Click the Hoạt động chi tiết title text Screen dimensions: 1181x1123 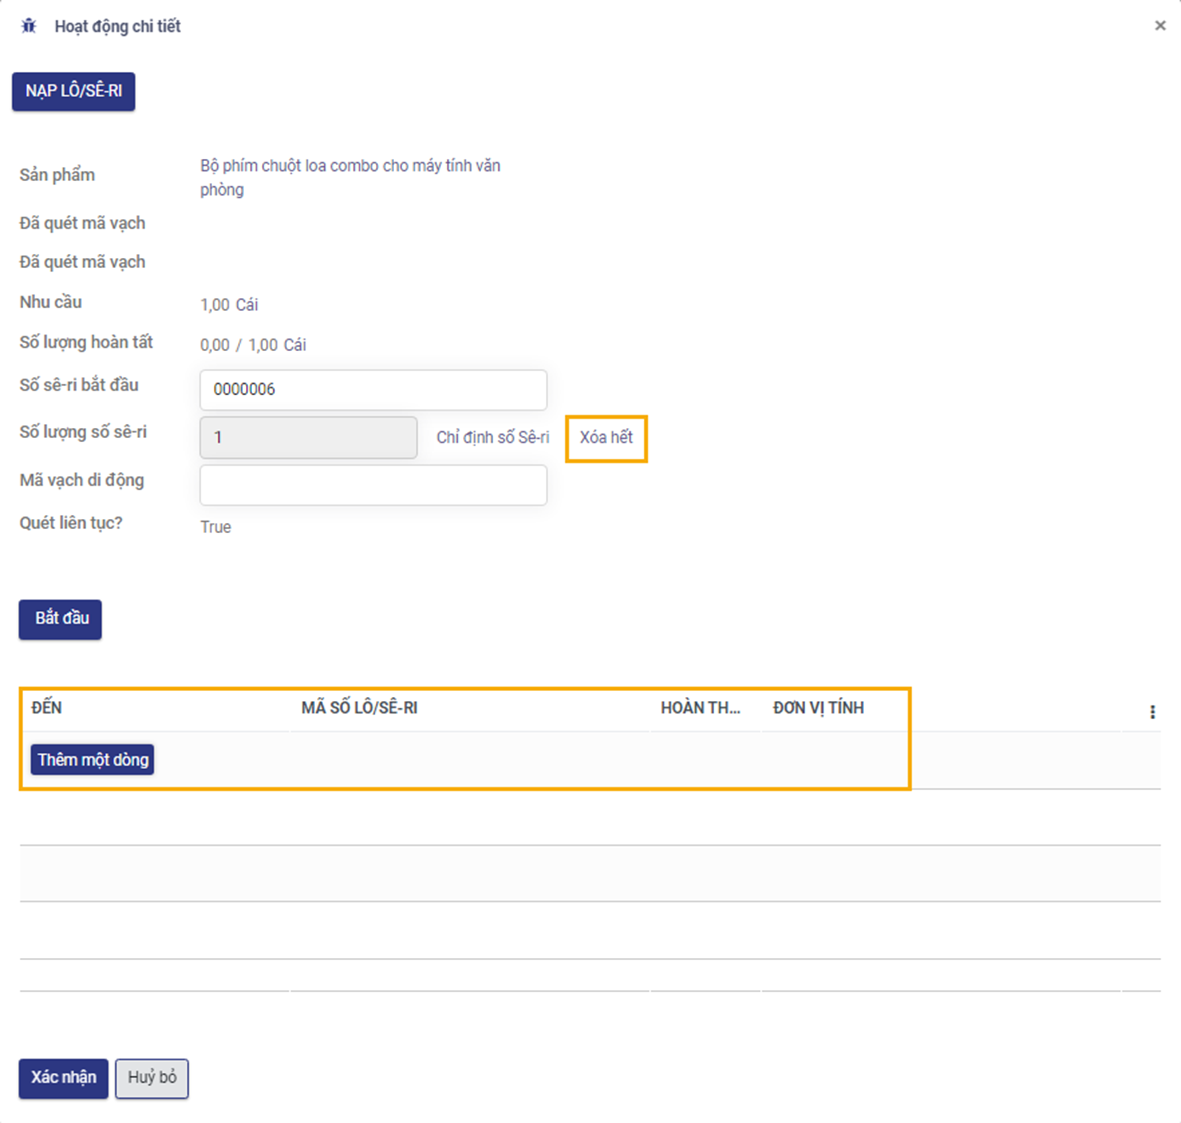117,26
